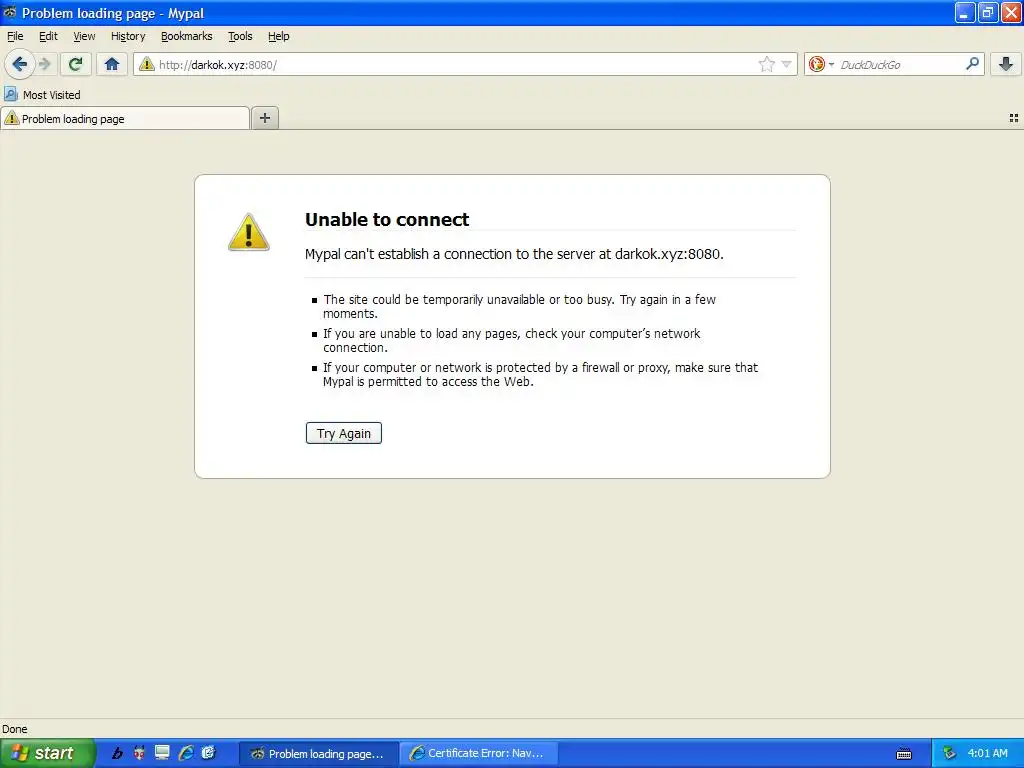Viewport: 1024px width, 768px height.
Task: Click the warning site-identity icon in address bar
Action: (x=147, y=64)
